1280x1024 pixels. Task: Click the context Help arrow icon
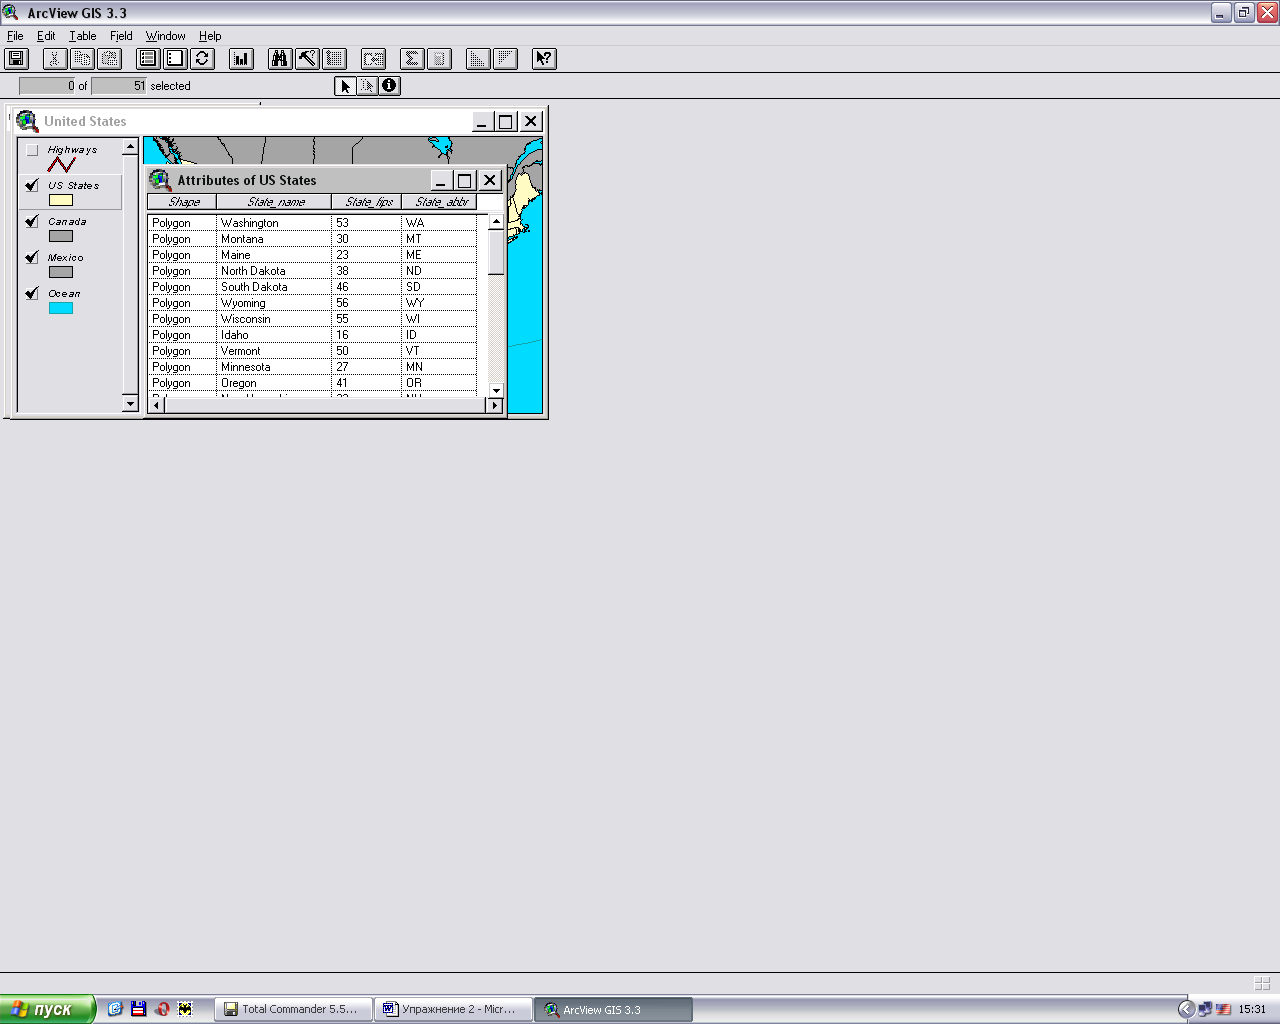544,59
